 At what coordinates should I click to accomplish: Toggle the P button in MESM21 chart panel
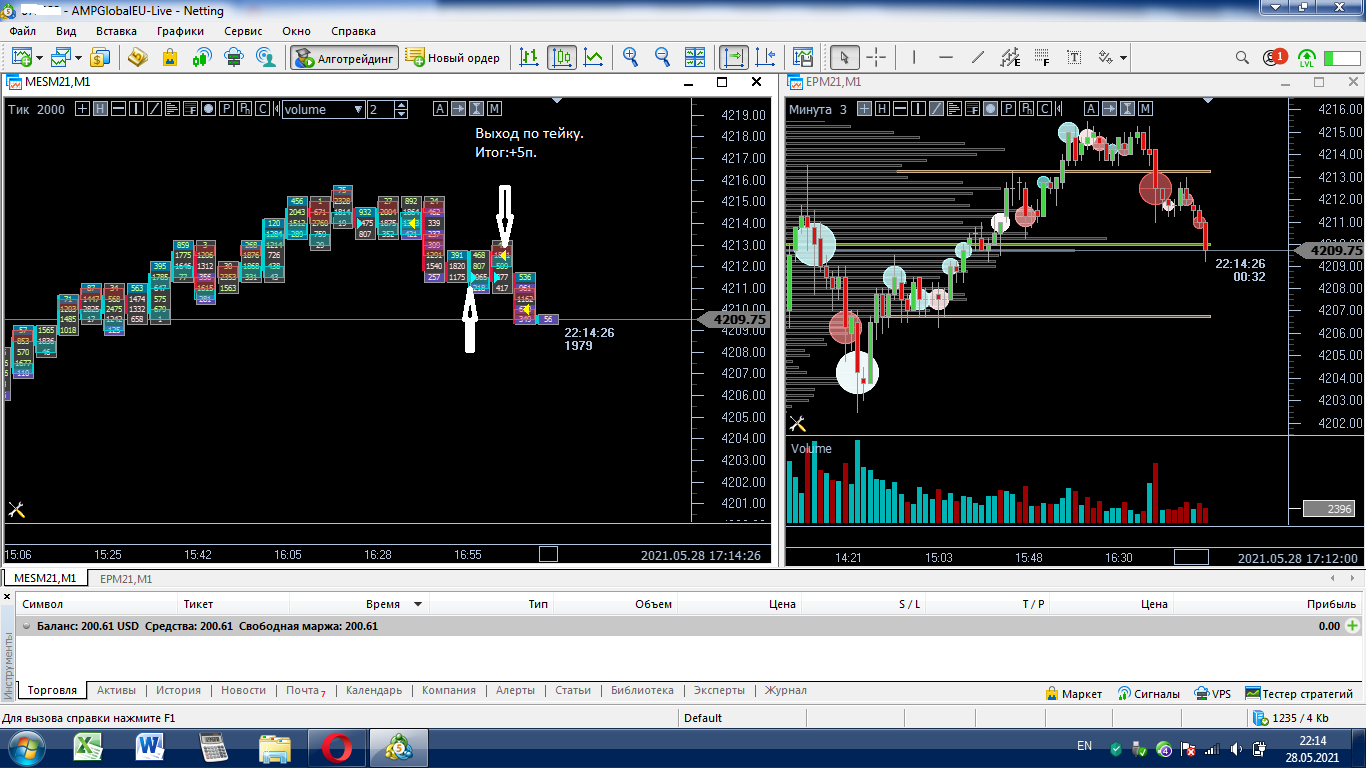[x=227, y=109]
